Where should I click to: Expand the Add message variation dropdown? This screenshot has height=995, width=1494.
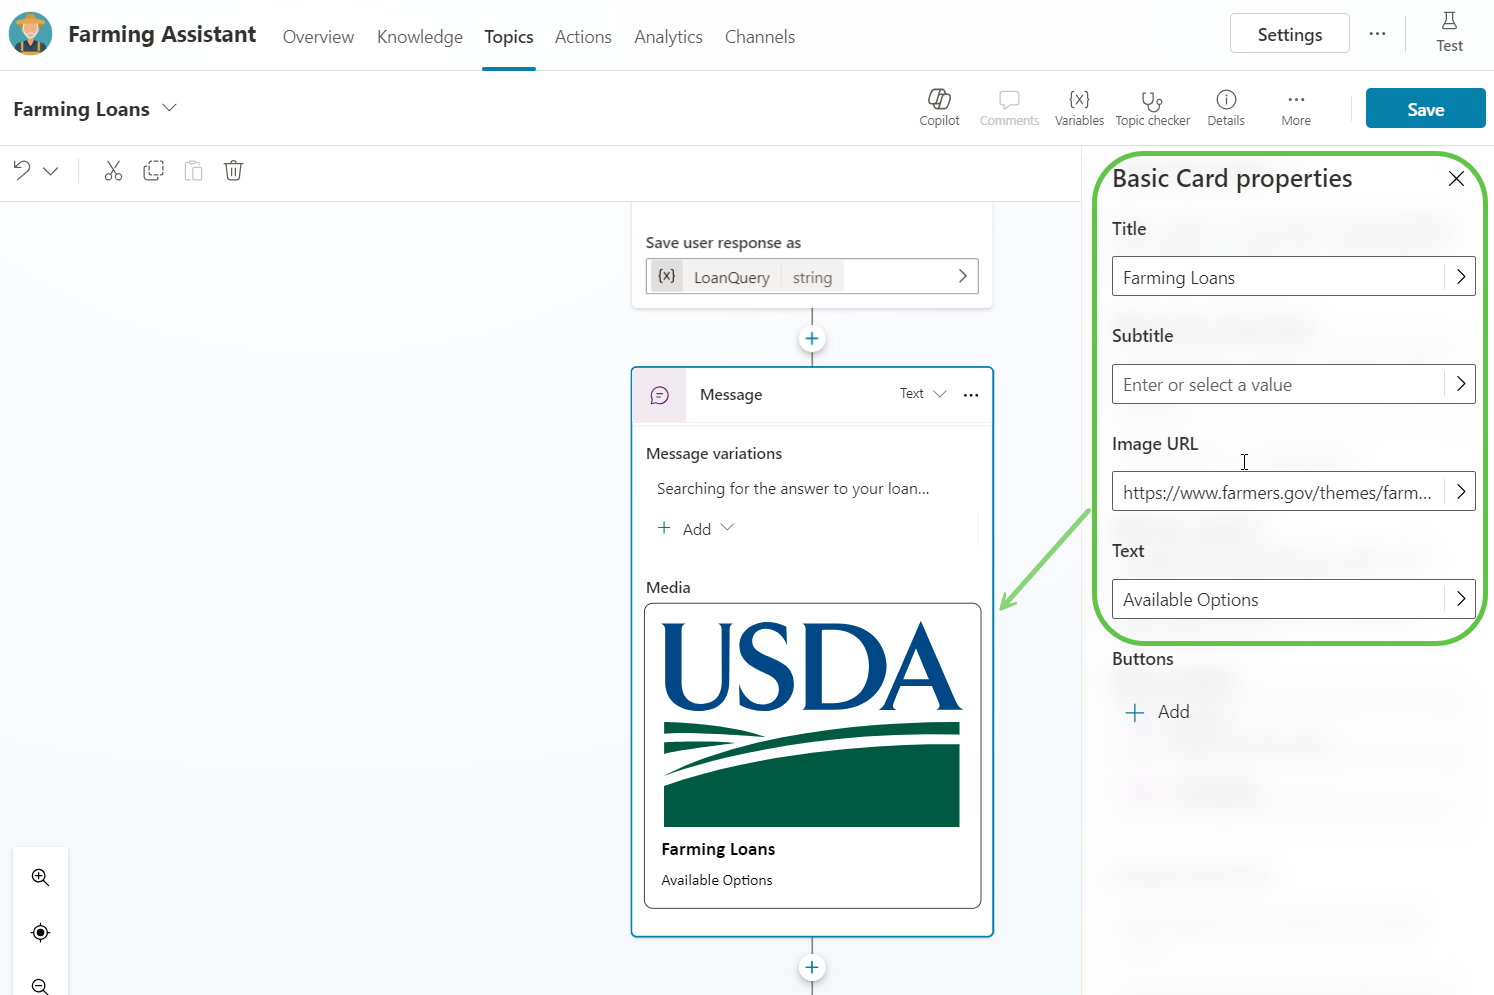(727, 528)
